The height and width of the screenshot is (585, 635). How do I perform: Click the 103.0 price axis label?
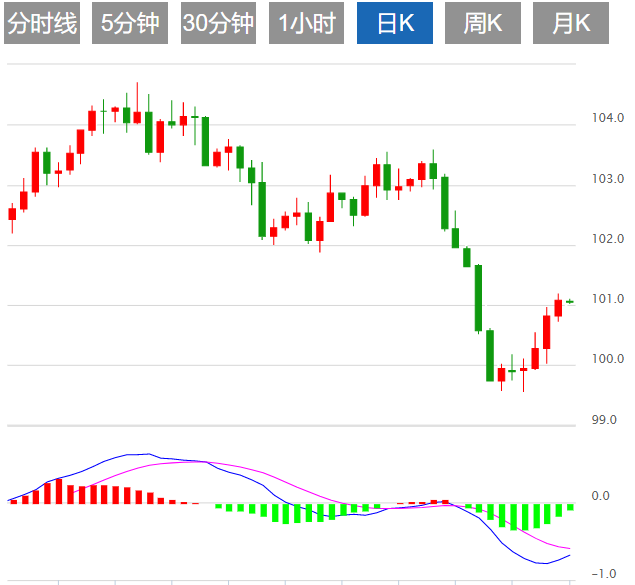pos(607,179)
